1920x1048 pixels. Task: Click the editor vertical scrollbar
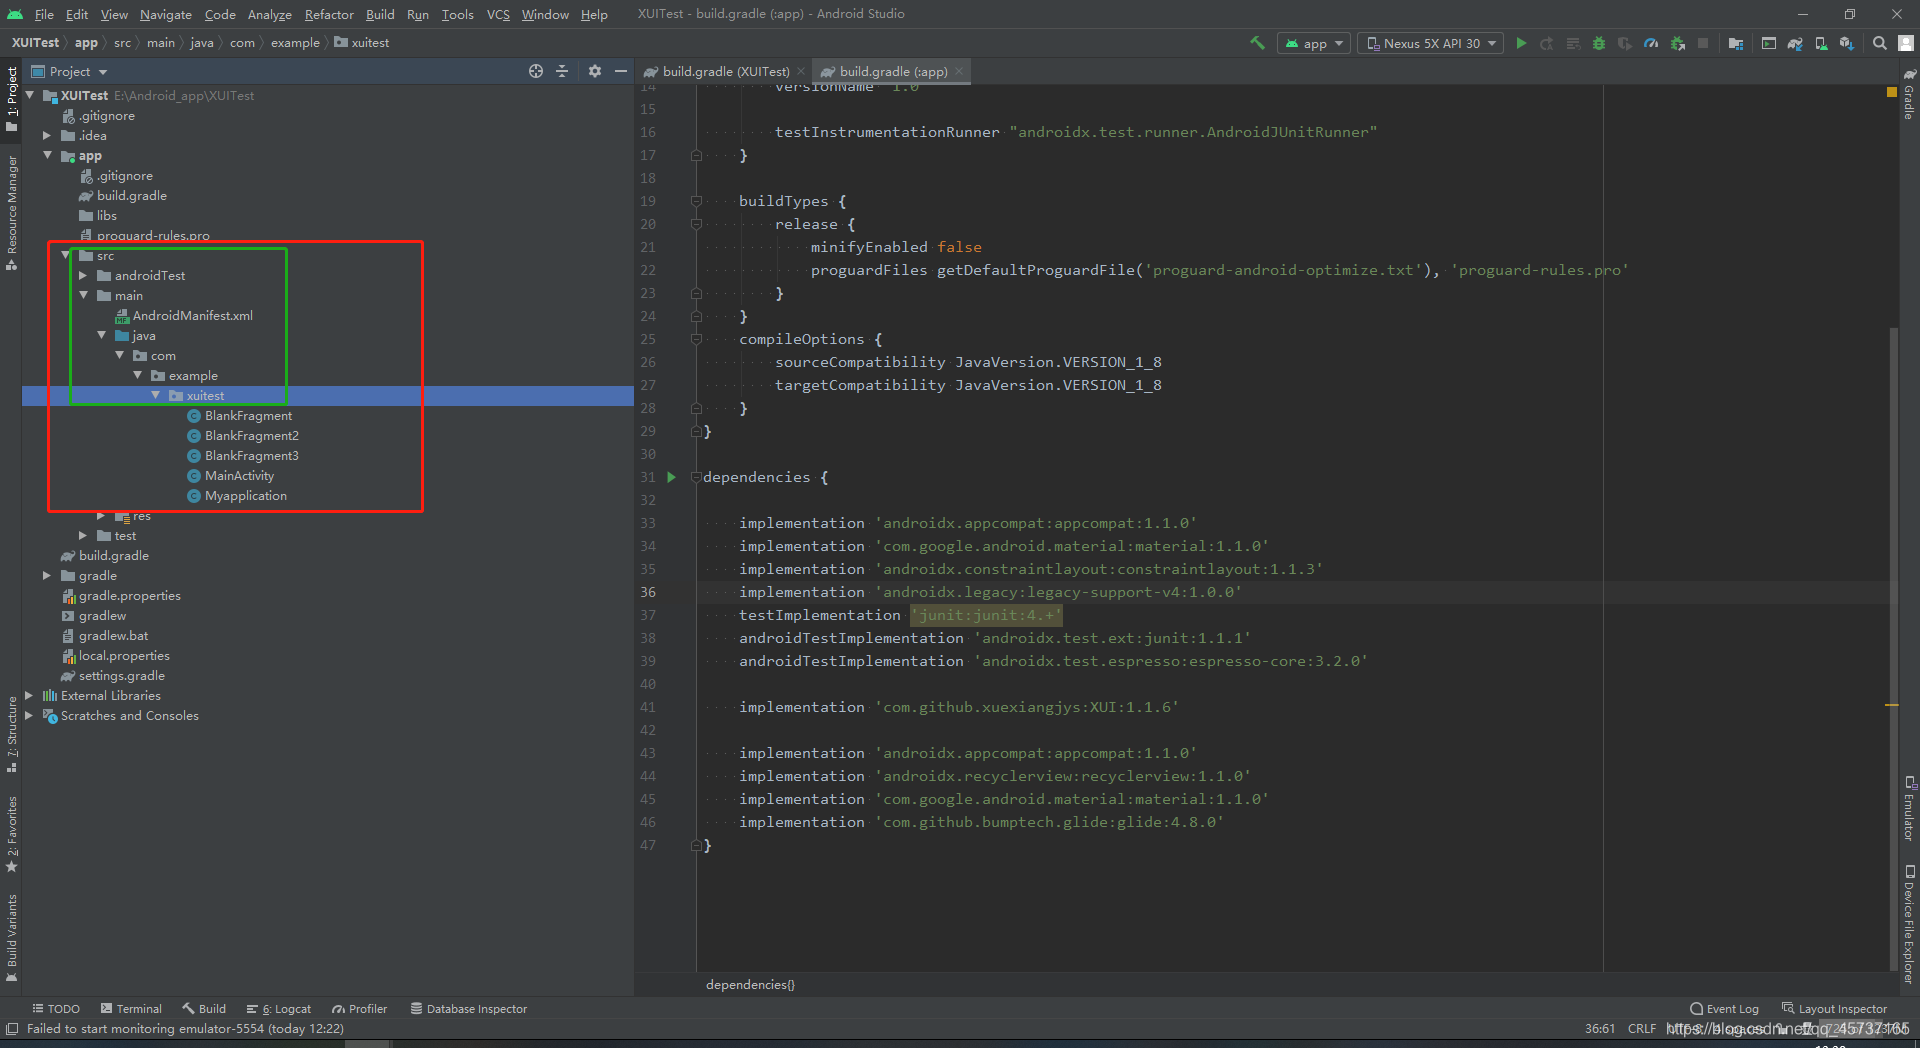click(x=1892, y=650)
